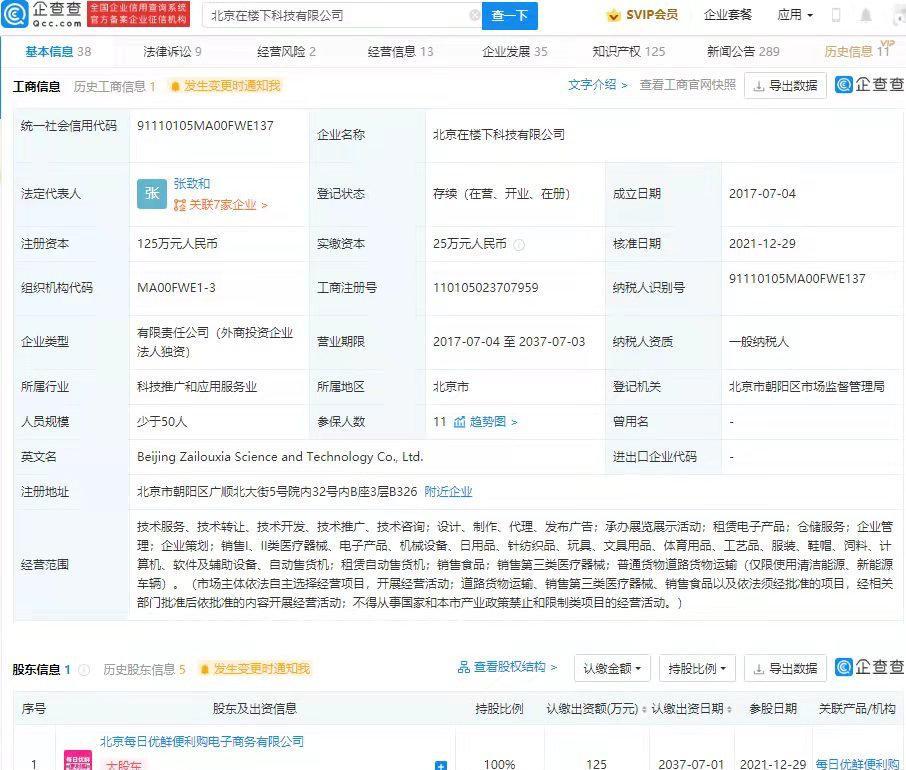This screenshot has width=906, height=770.
Task: Select establishment date 2017-07-04
Action: (x=762, y=194)
